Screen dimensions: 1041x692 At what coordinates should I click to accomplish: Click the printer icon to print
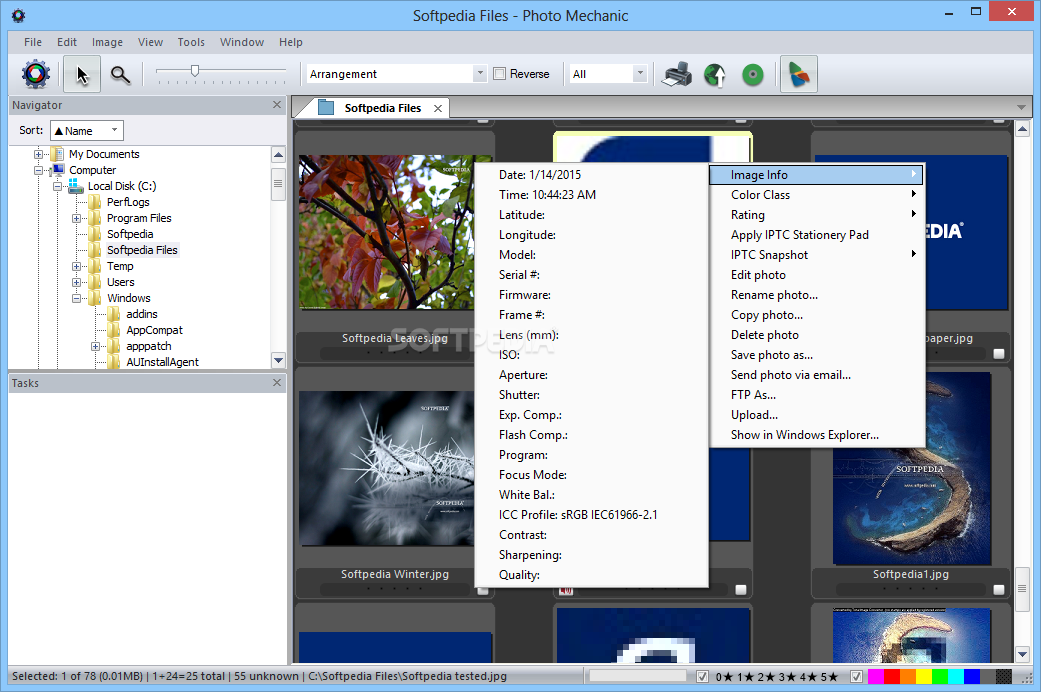point(677,74)
